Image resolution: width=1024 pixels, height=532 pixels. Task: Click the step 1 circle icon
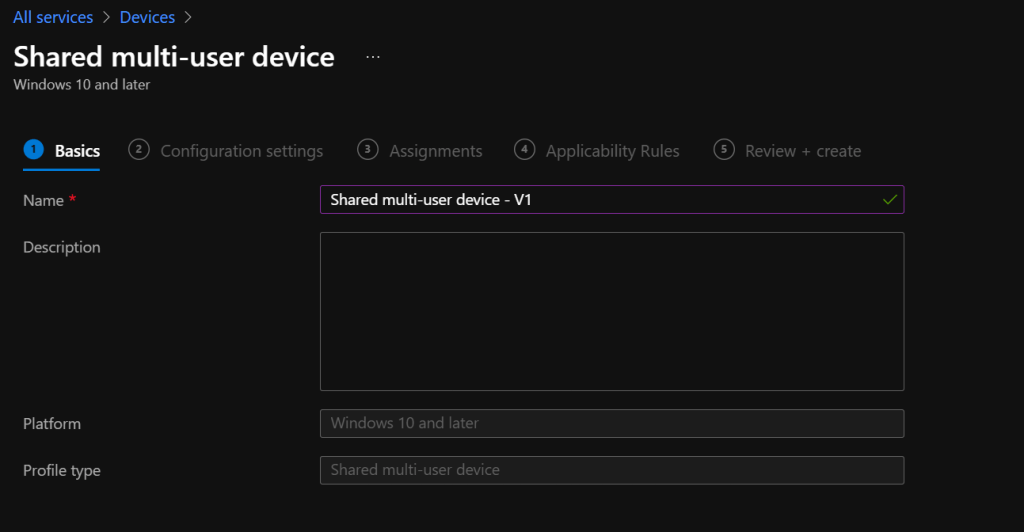[33, 150]
